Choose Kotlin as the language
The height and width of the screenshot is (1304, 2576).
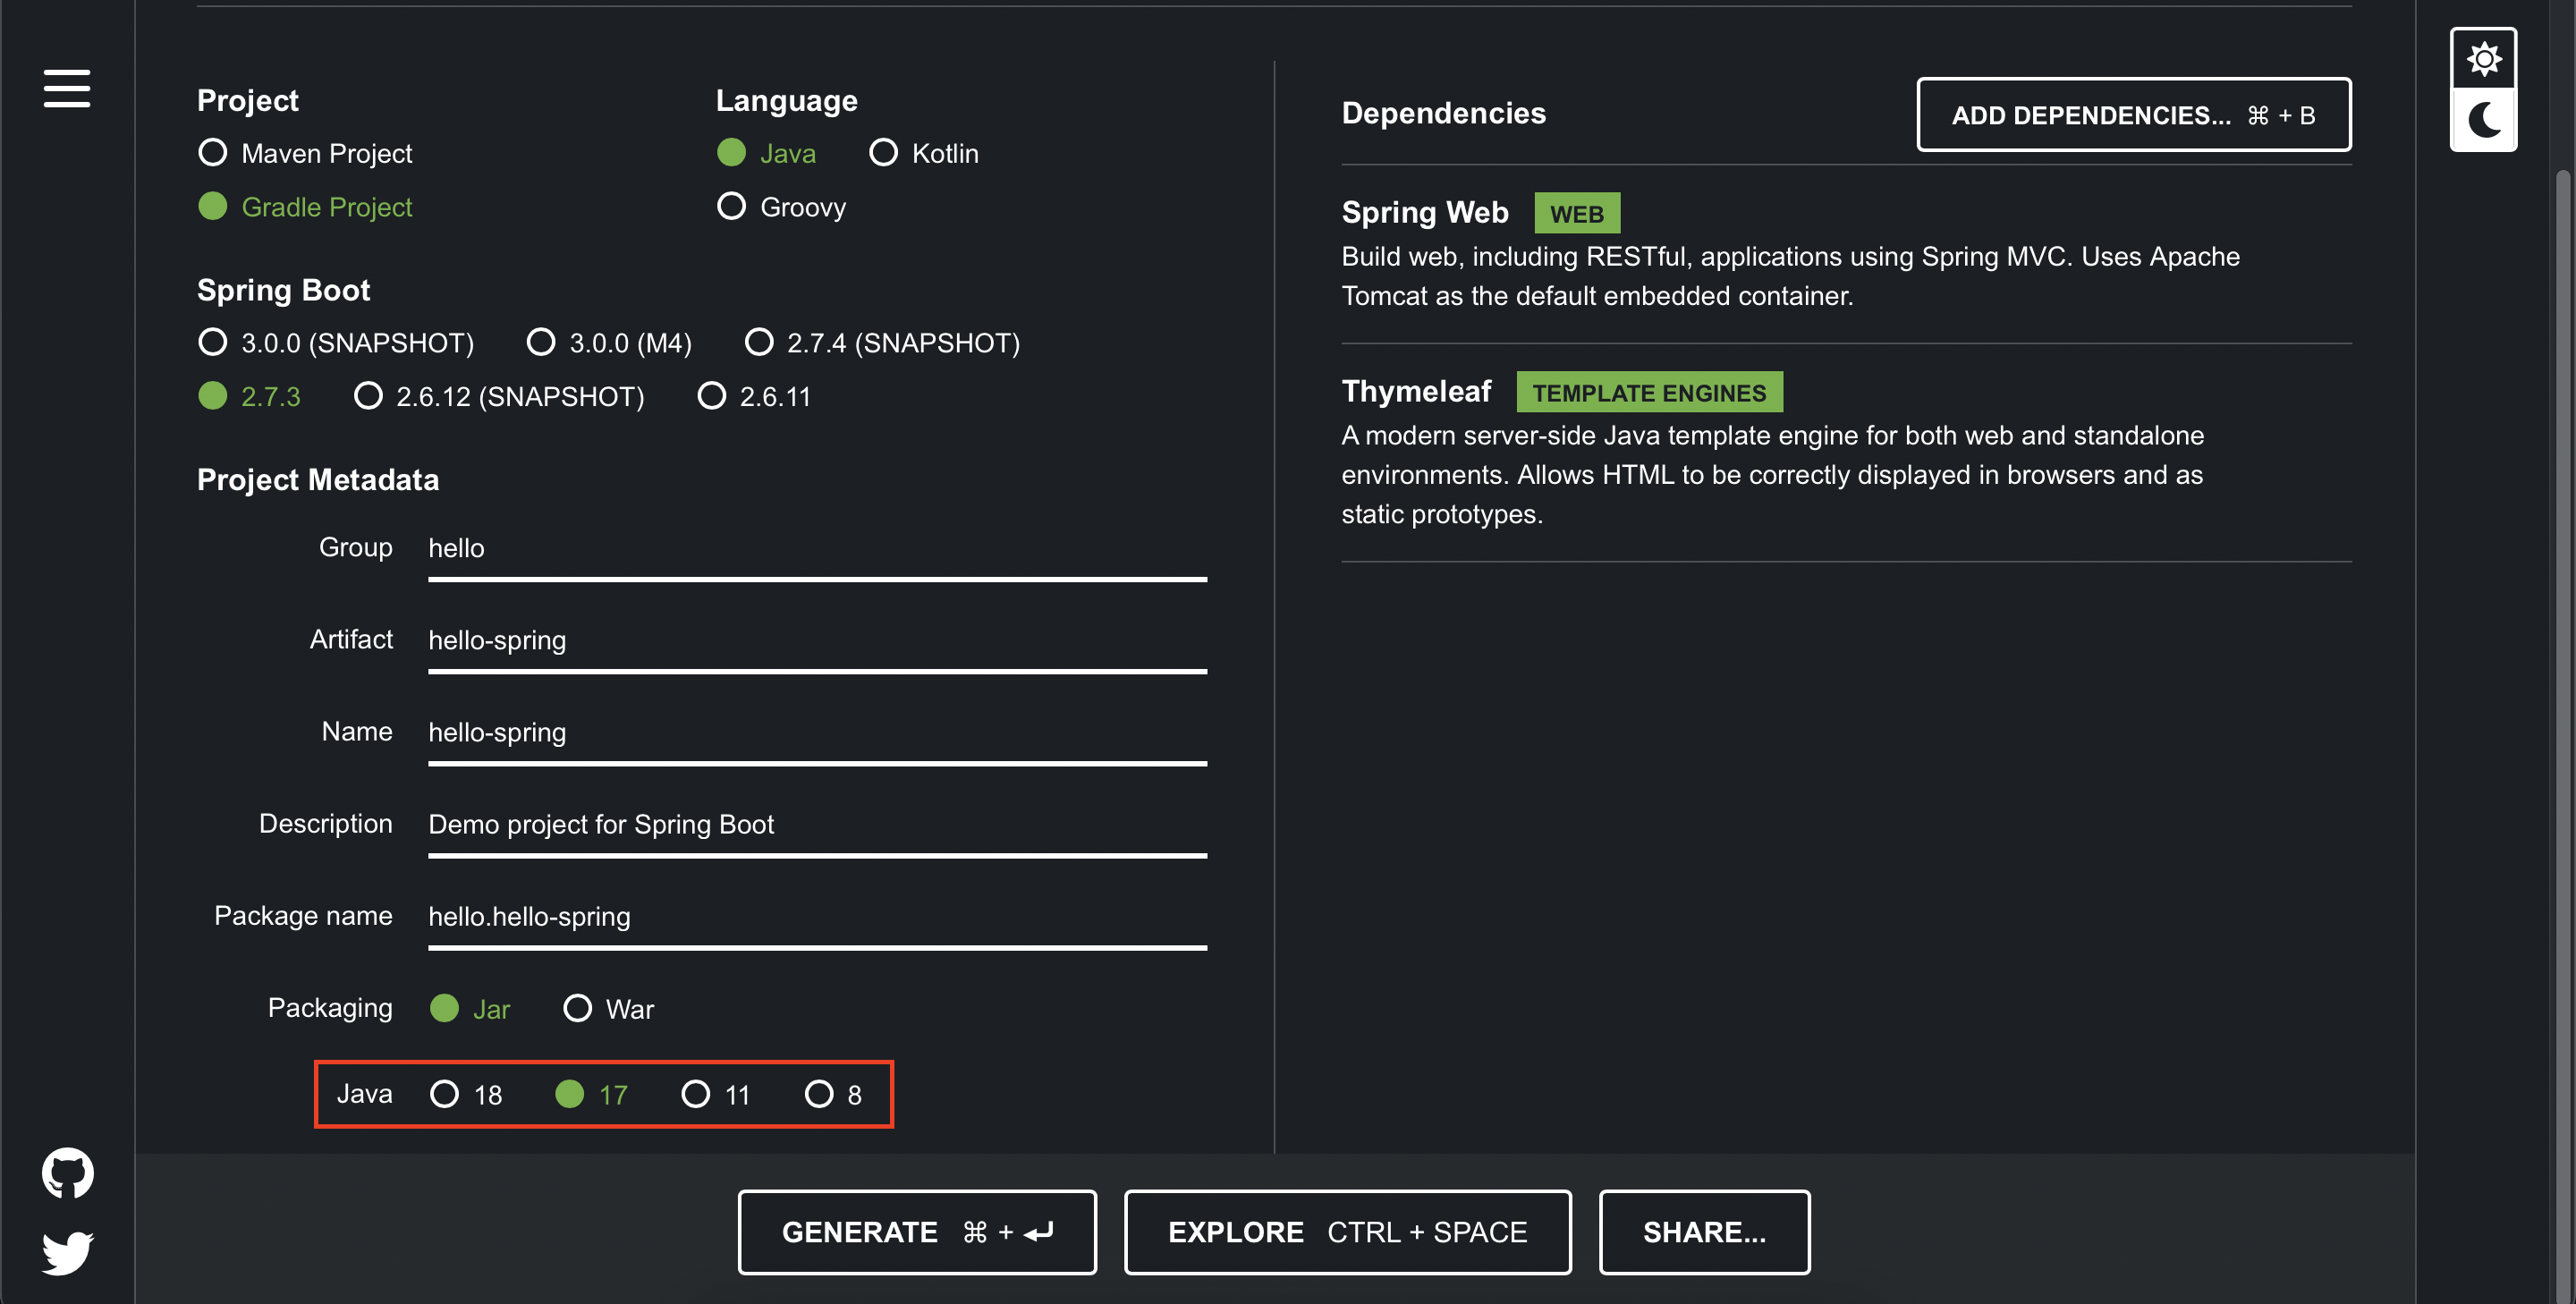[x=883, y=153]
